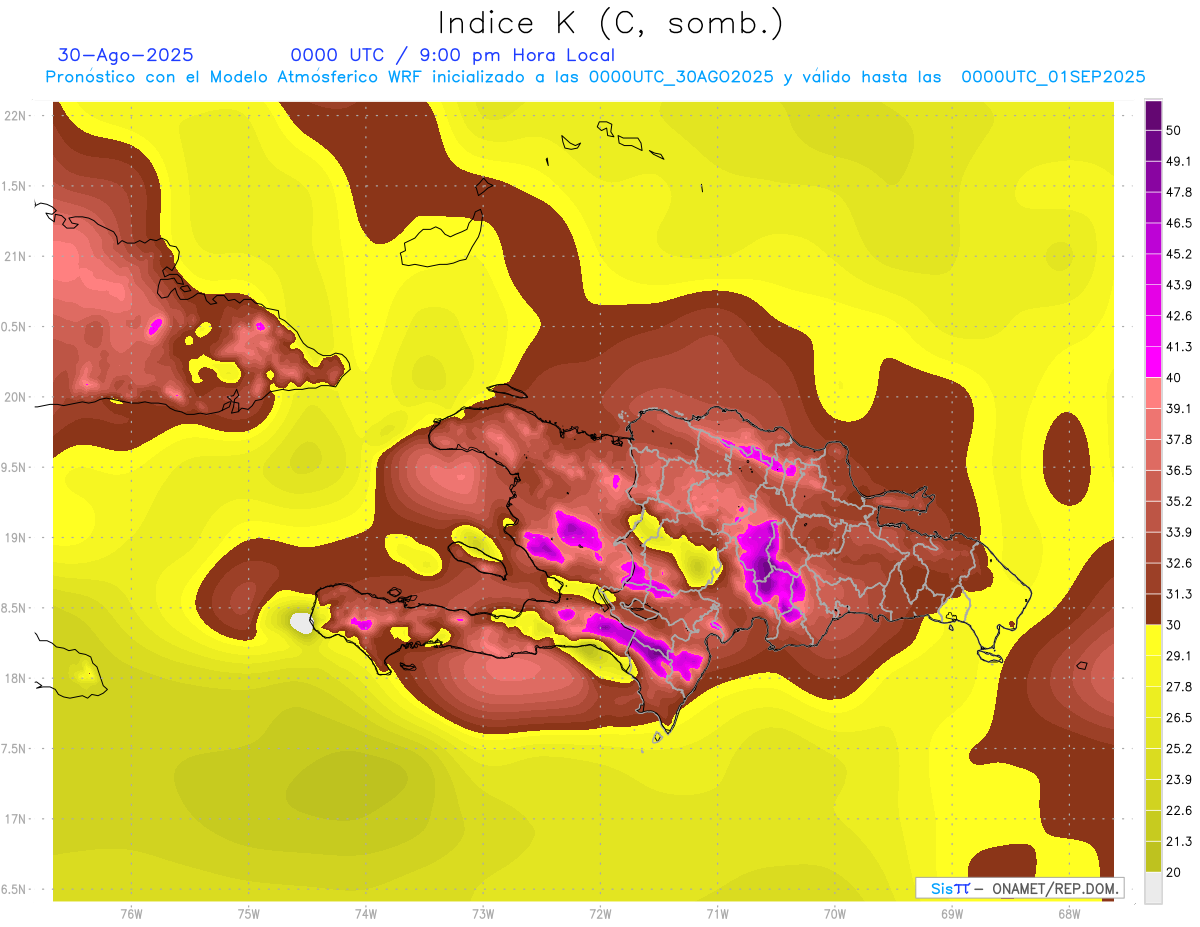1200x927 pixels.
Task: Click the dark brown swatch between 30 and 31.3
Action: 1153,609
